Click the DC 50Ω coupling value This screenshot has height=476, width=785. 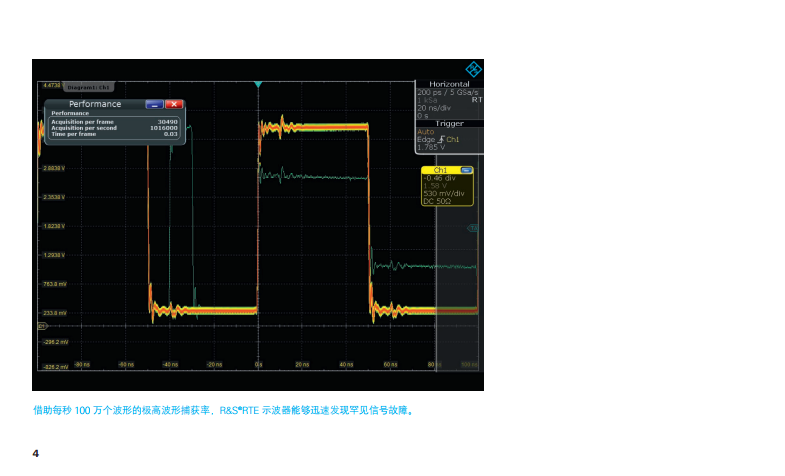tap(437, 201)
